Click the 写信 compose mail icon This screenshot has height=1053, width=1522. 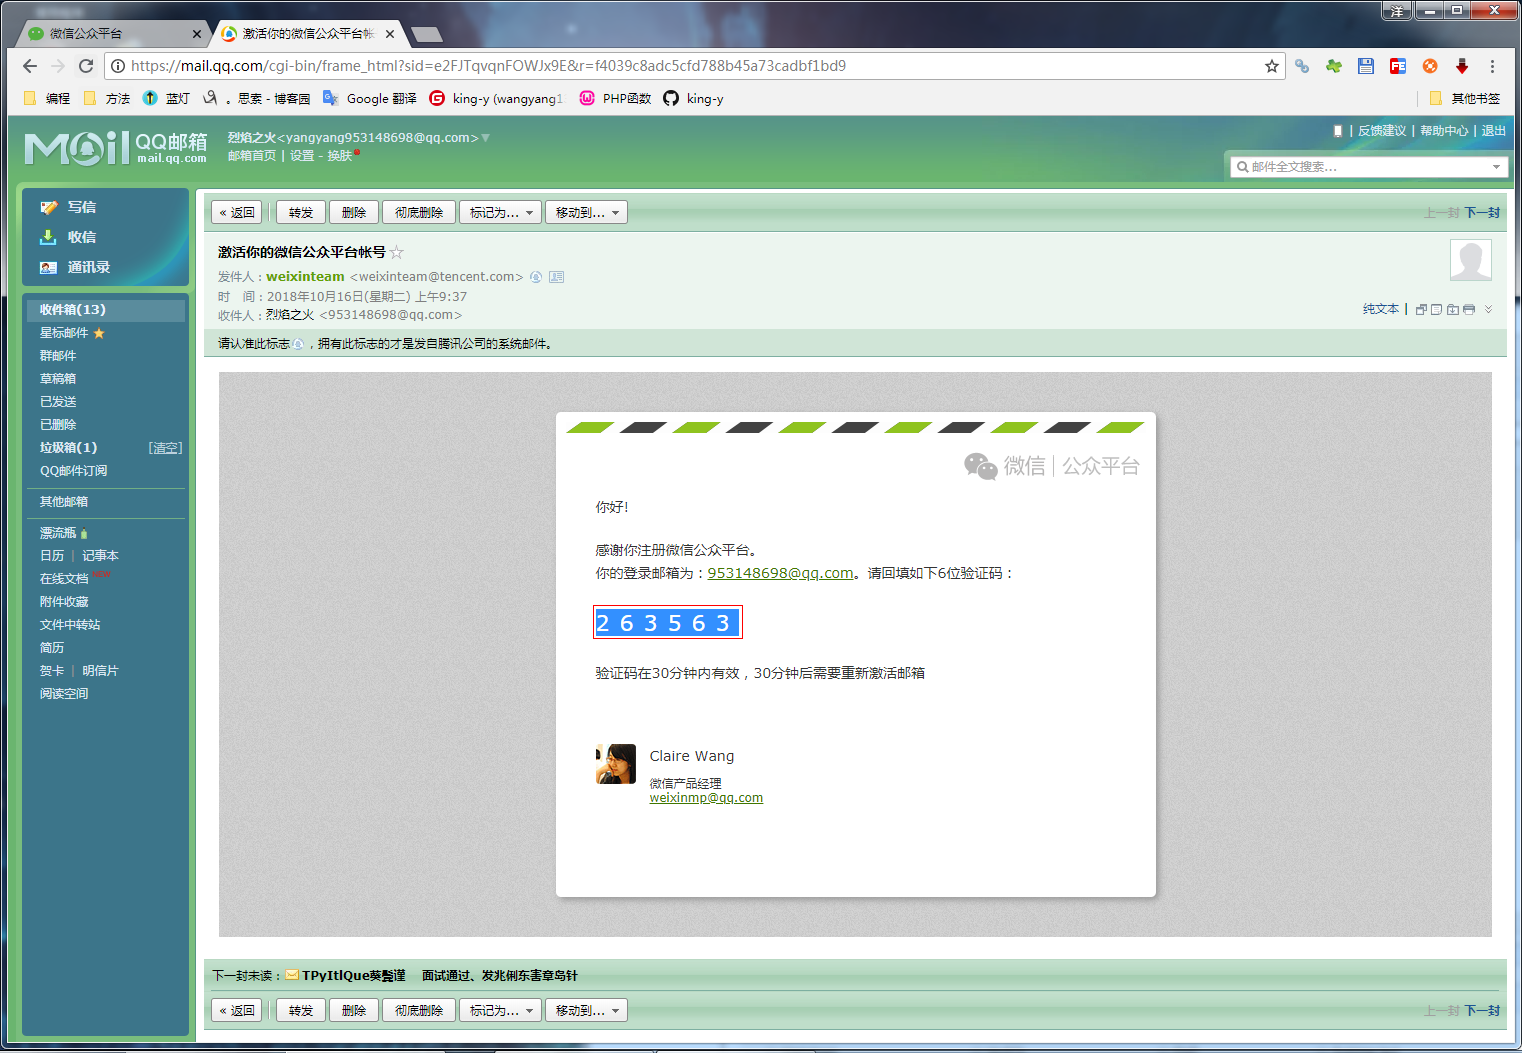pos(48,207)
